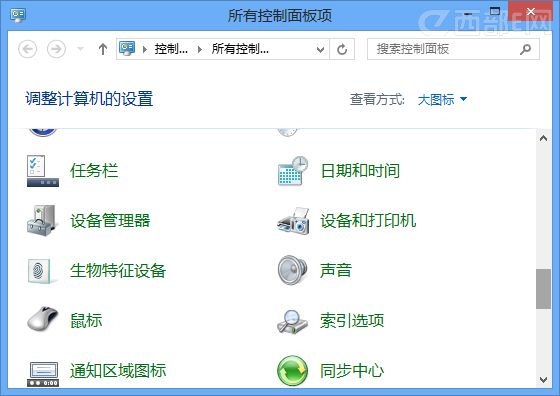Viewport: 560px width, 396px height.
Task: Click the scrollbar up arrow
Action: (543, 138)
